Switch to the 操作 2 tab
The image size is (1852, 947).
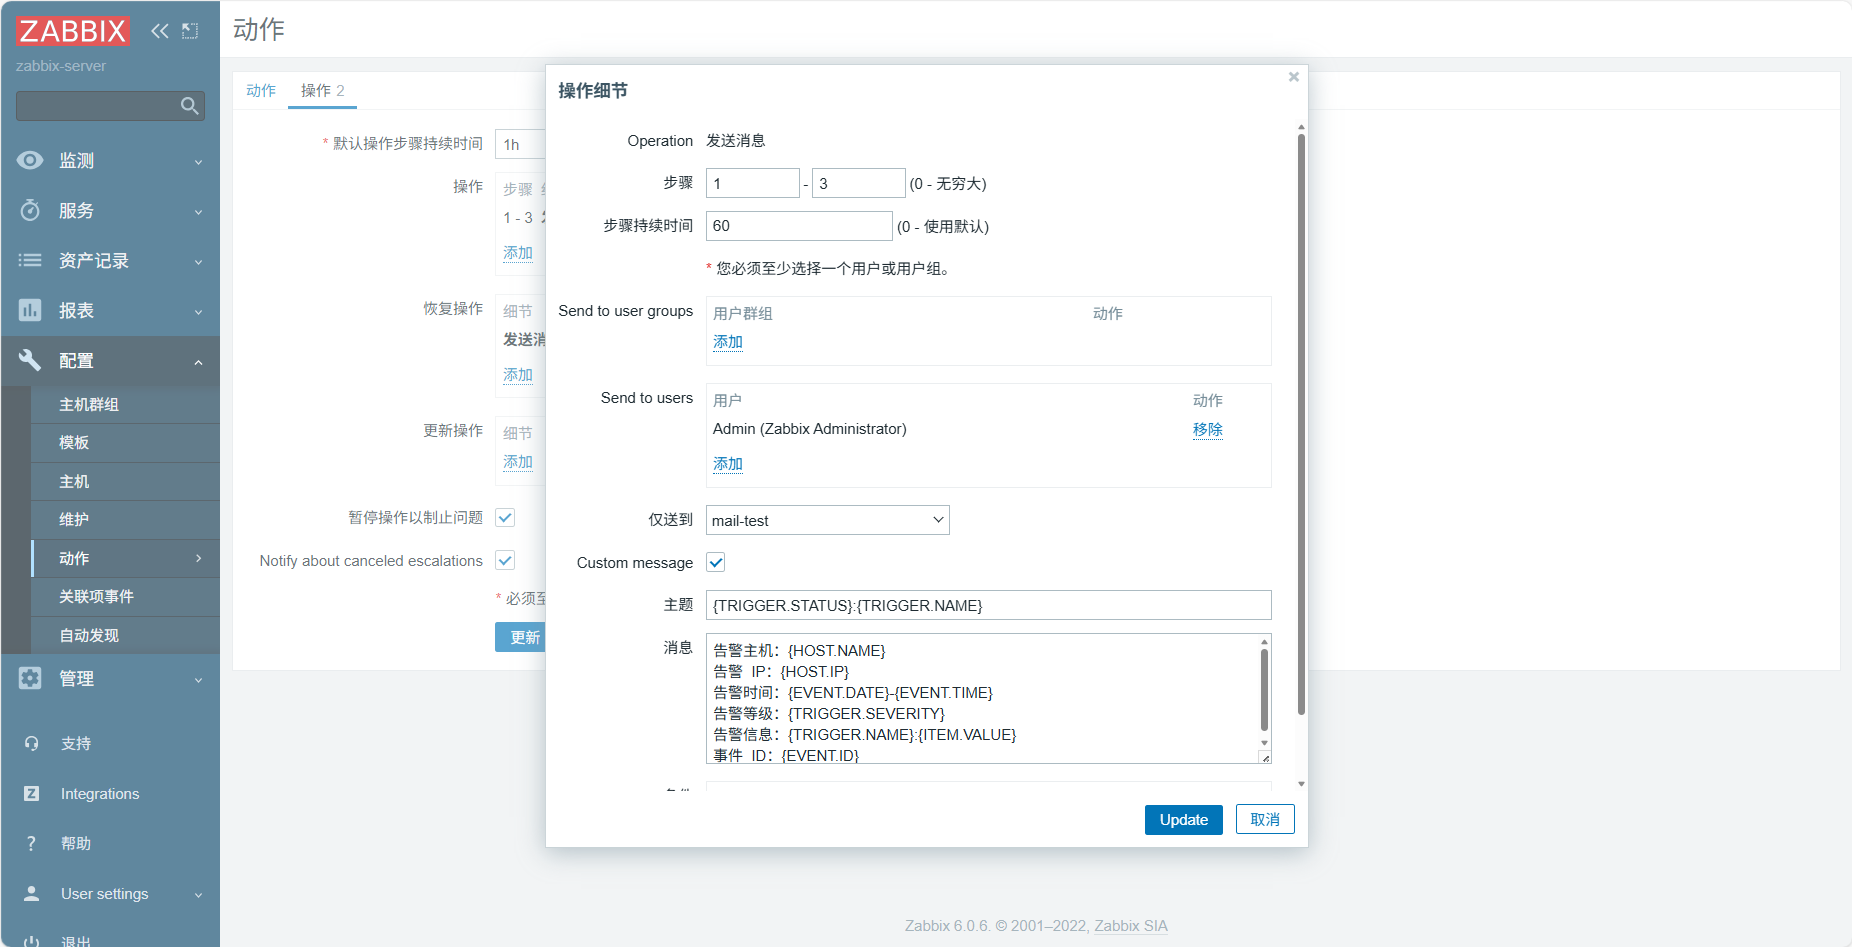[322, 90]
